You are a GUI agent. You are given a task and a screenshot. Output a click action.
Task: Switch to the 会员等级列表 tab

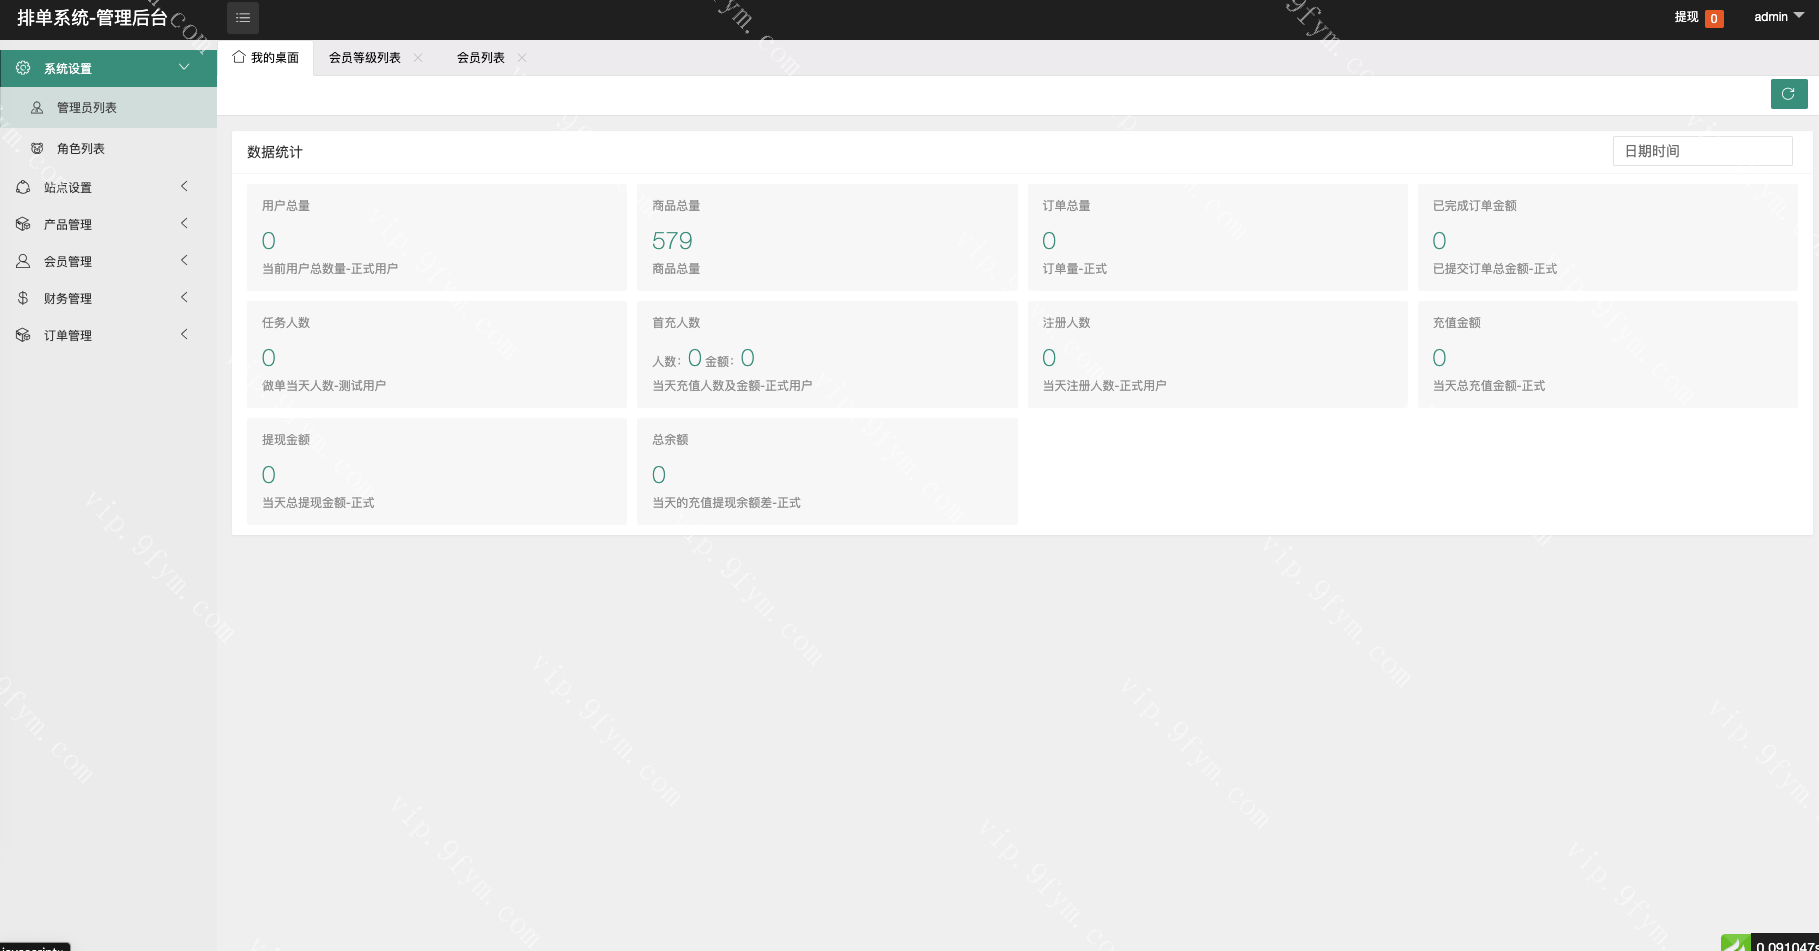click(x=364, y=58)
